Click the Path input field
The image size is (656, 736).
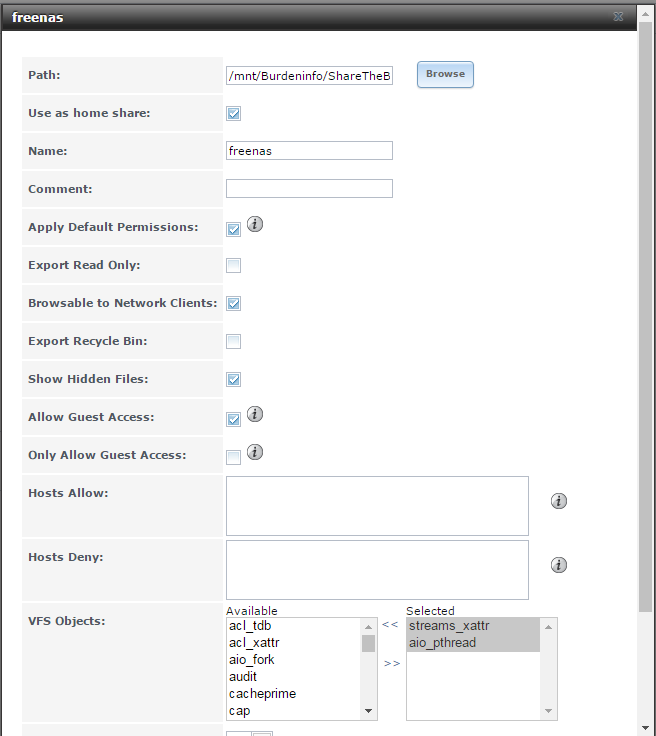309,76
